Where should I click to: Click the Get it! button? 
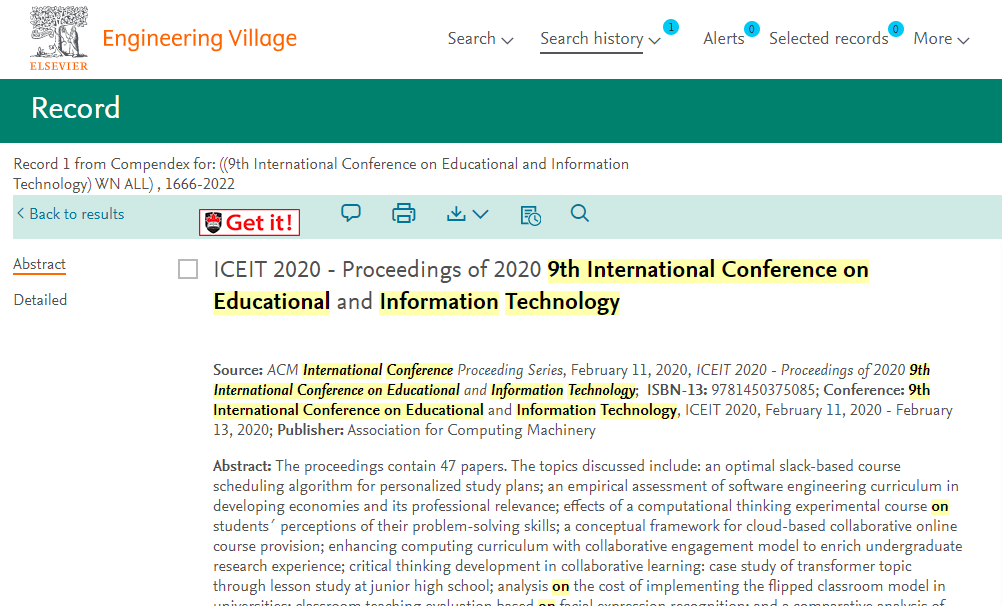(x=249, y=222)
